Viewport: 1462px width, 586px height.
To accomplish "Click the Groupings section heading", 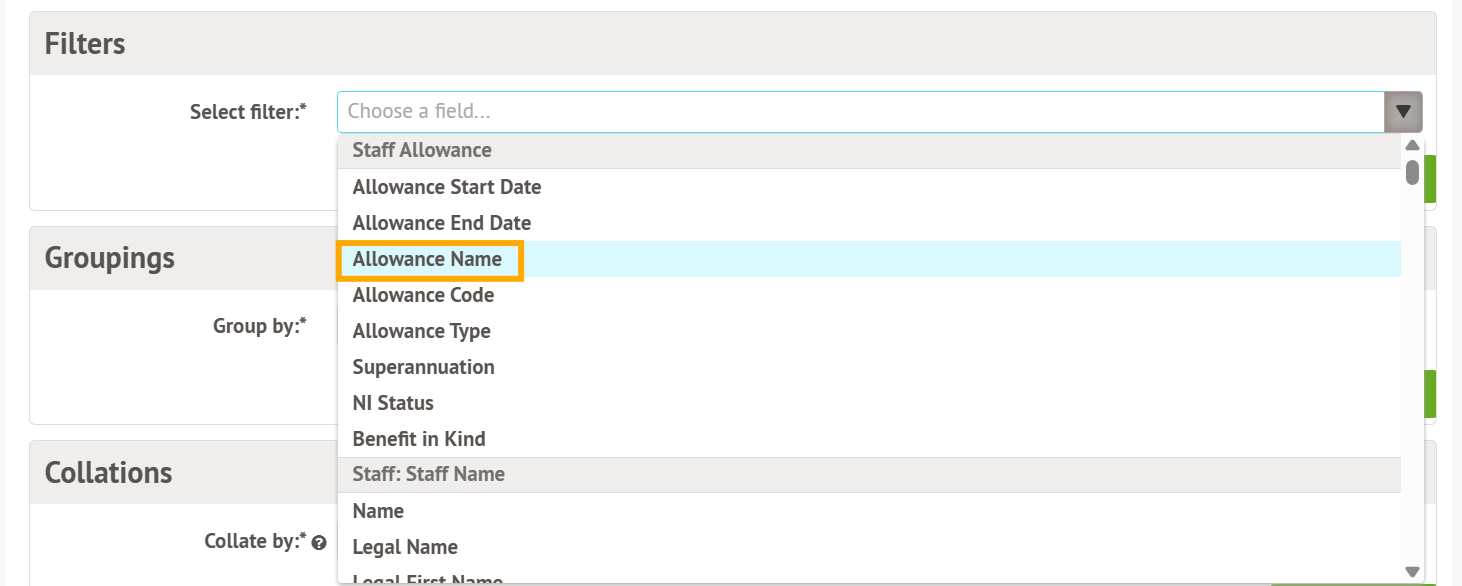I will (x=110, y=258).
